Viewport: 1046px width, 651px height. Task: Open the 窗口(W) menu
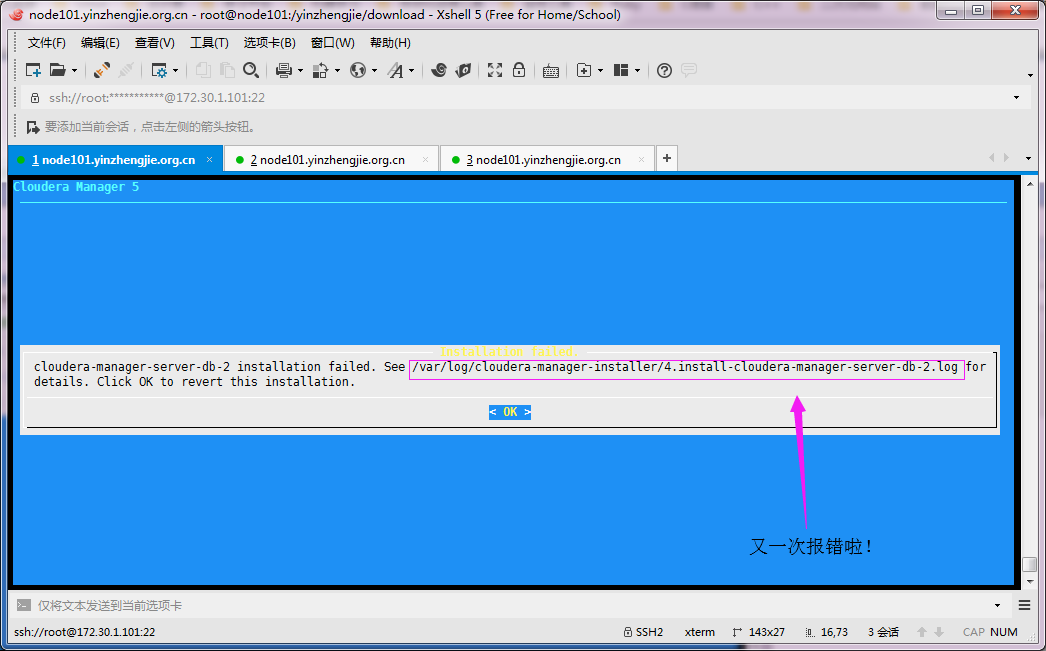[333, 43]
